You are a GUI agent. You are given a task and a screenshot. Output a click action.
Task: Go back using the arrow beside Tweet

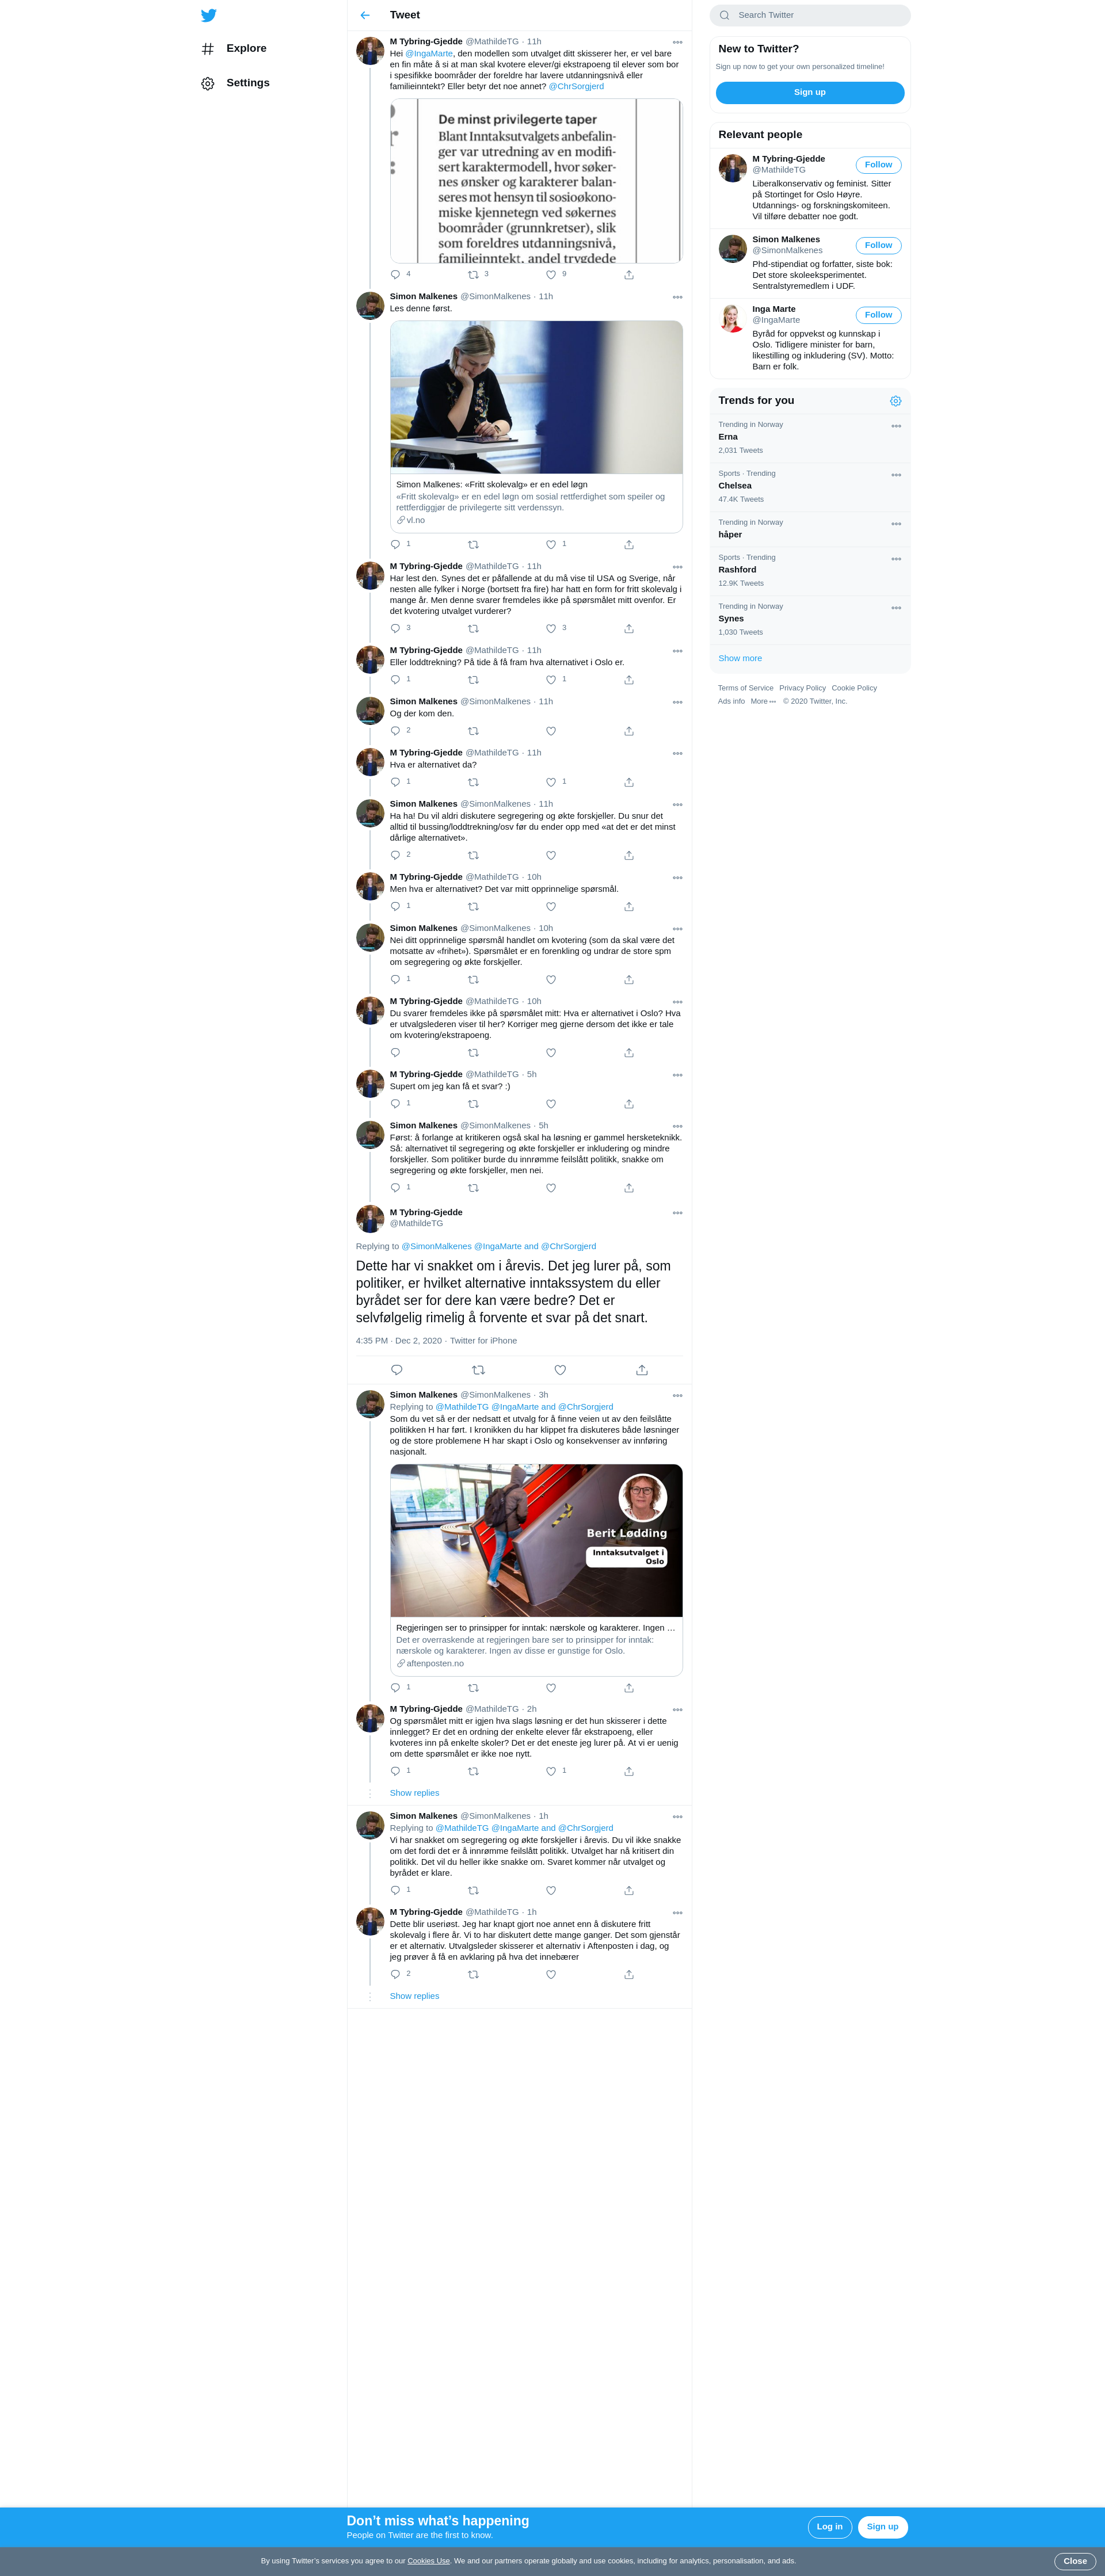(x=365, y=15)
